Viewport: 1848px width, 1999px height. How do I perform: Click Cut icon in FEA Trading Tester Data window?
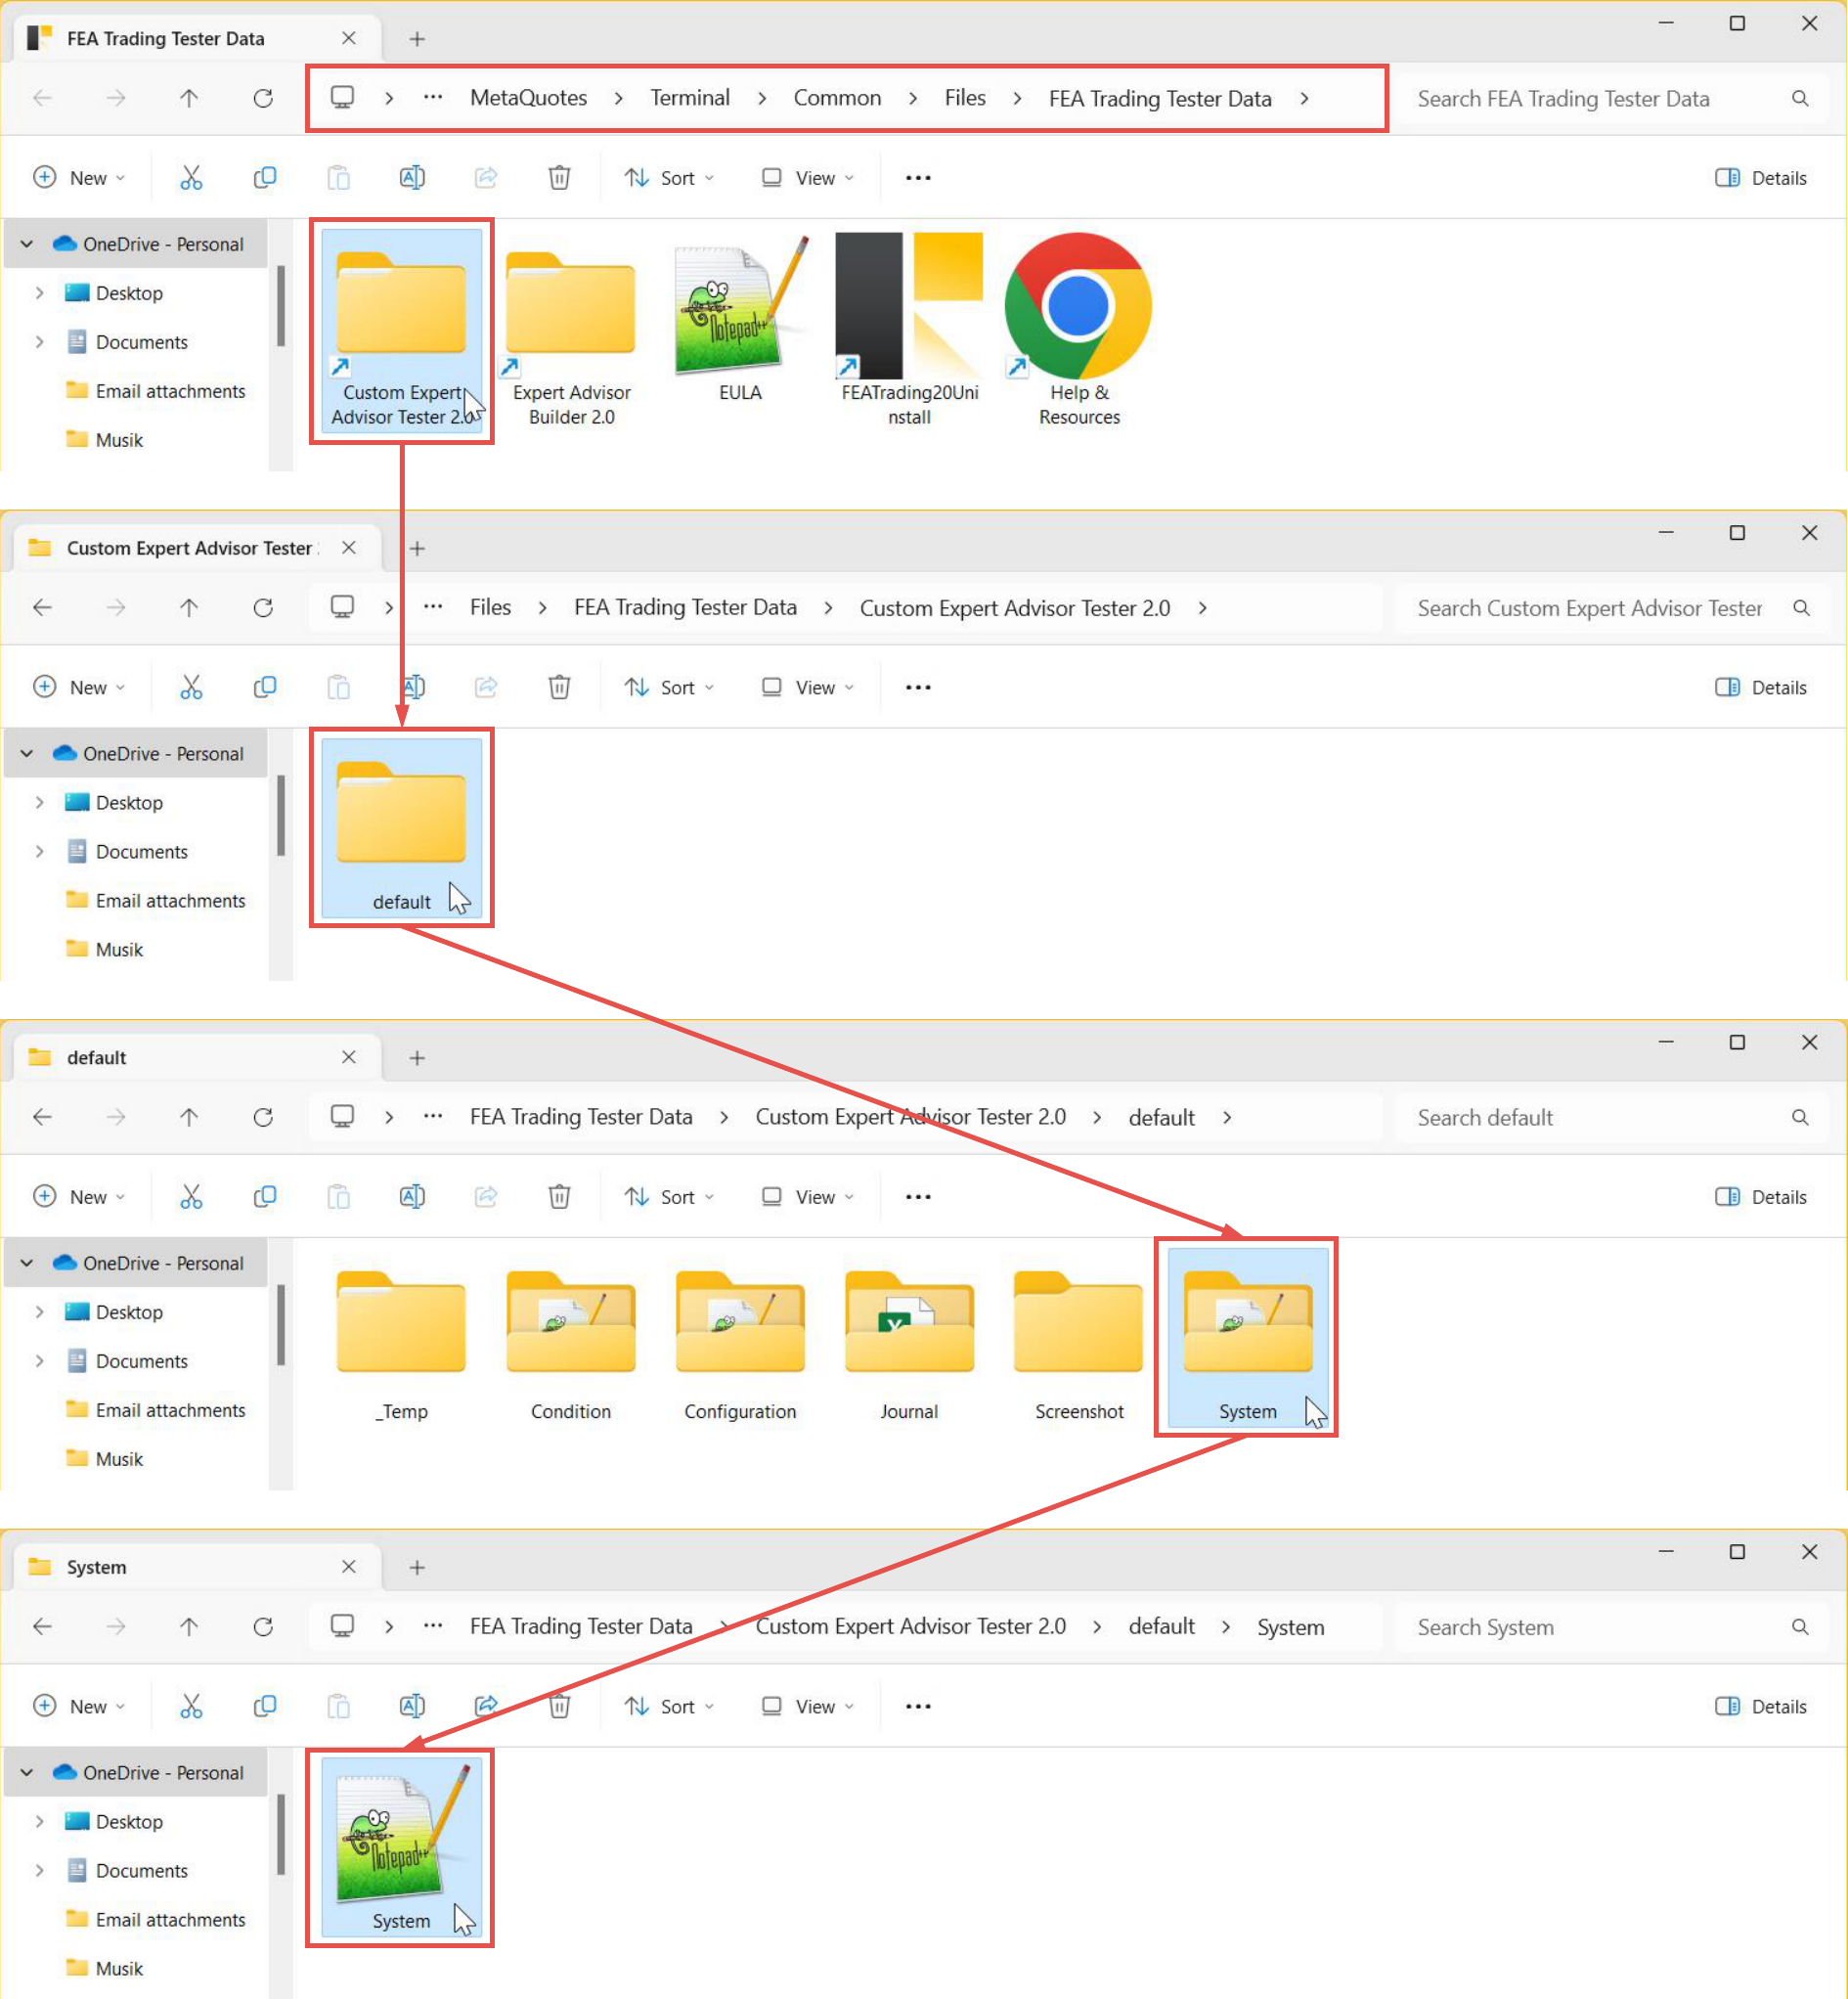[x=191, y=178]
